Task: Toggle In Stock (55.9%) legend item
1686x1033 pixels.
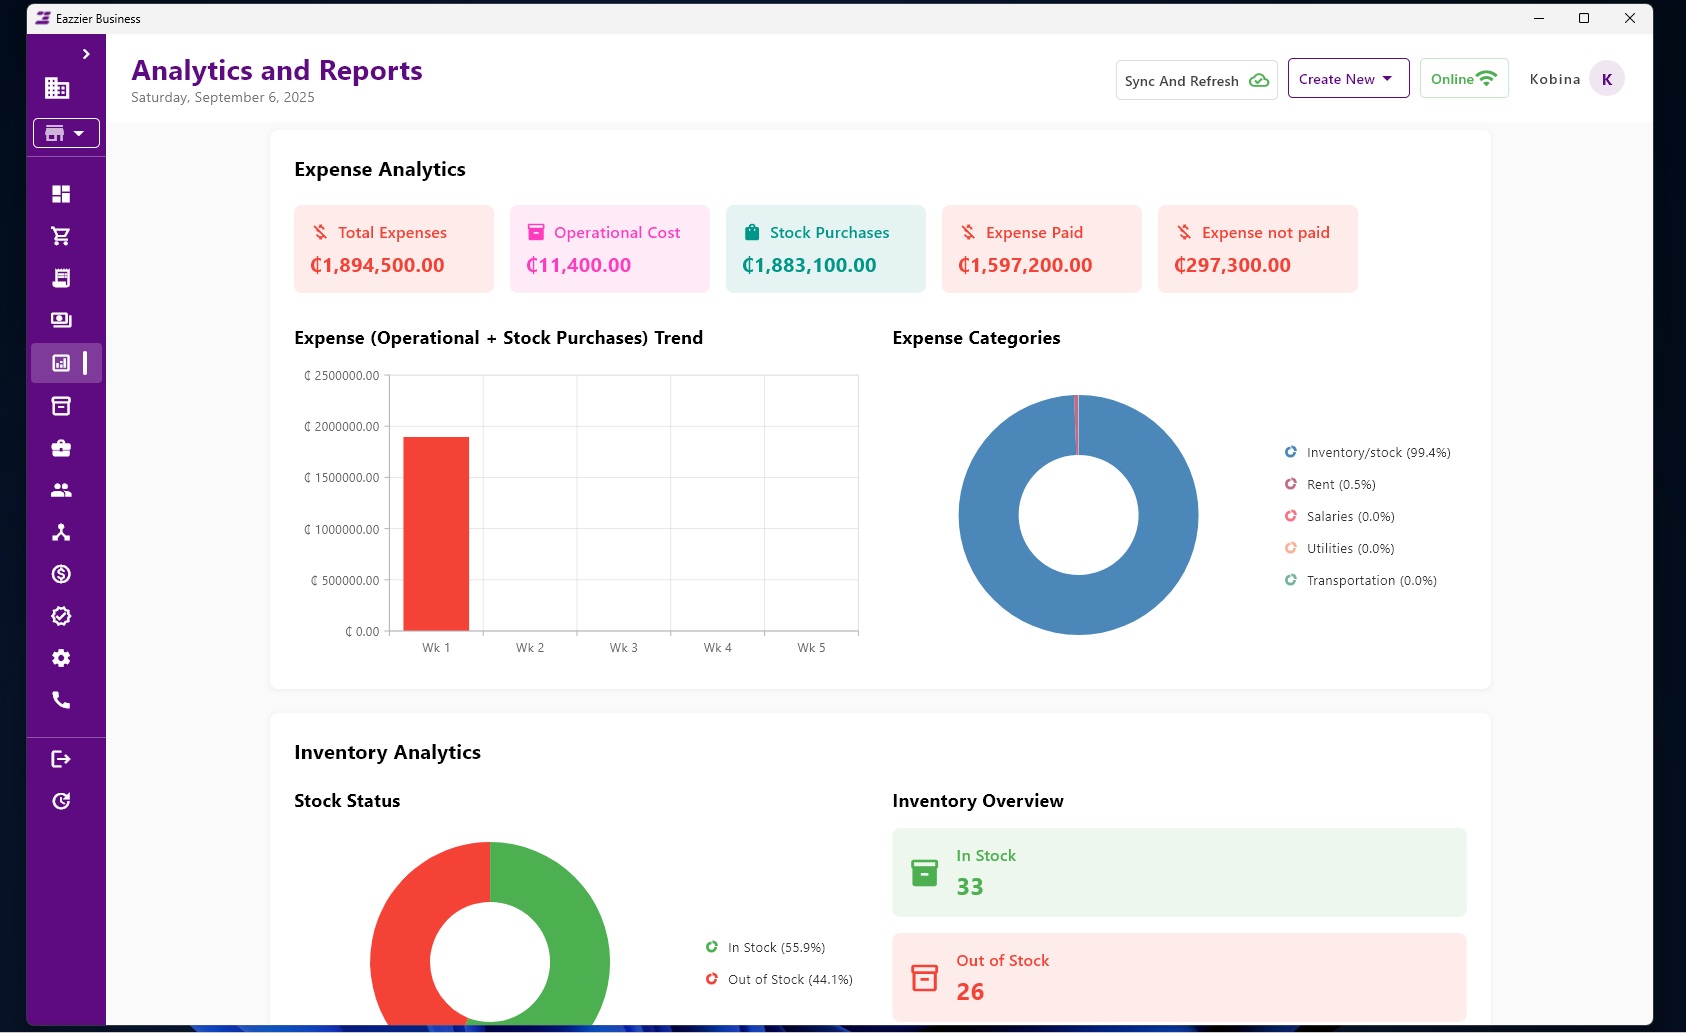Action: pyautogui.click(x=765, y=948)
